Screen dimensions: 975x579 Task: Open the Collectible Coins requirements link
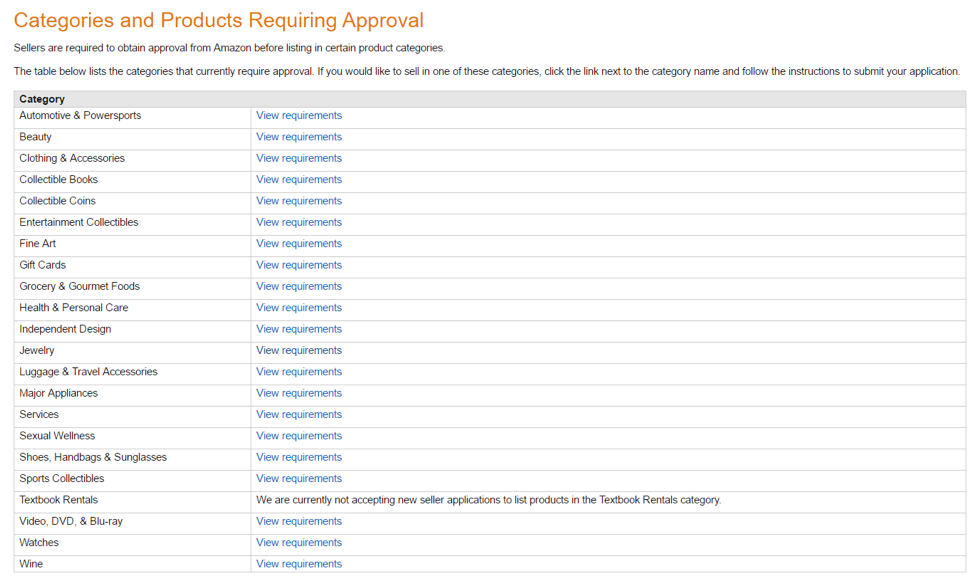(x=298, y=200)
